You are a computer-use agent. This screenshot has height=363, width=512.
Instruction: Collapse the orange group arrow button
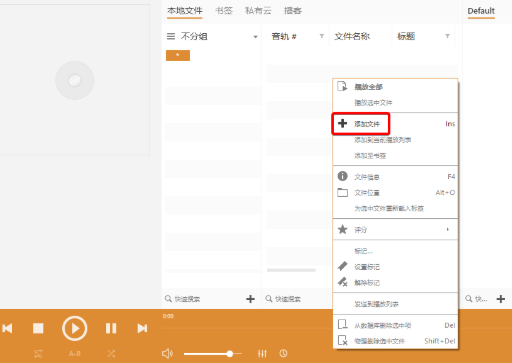click(178, 55)
